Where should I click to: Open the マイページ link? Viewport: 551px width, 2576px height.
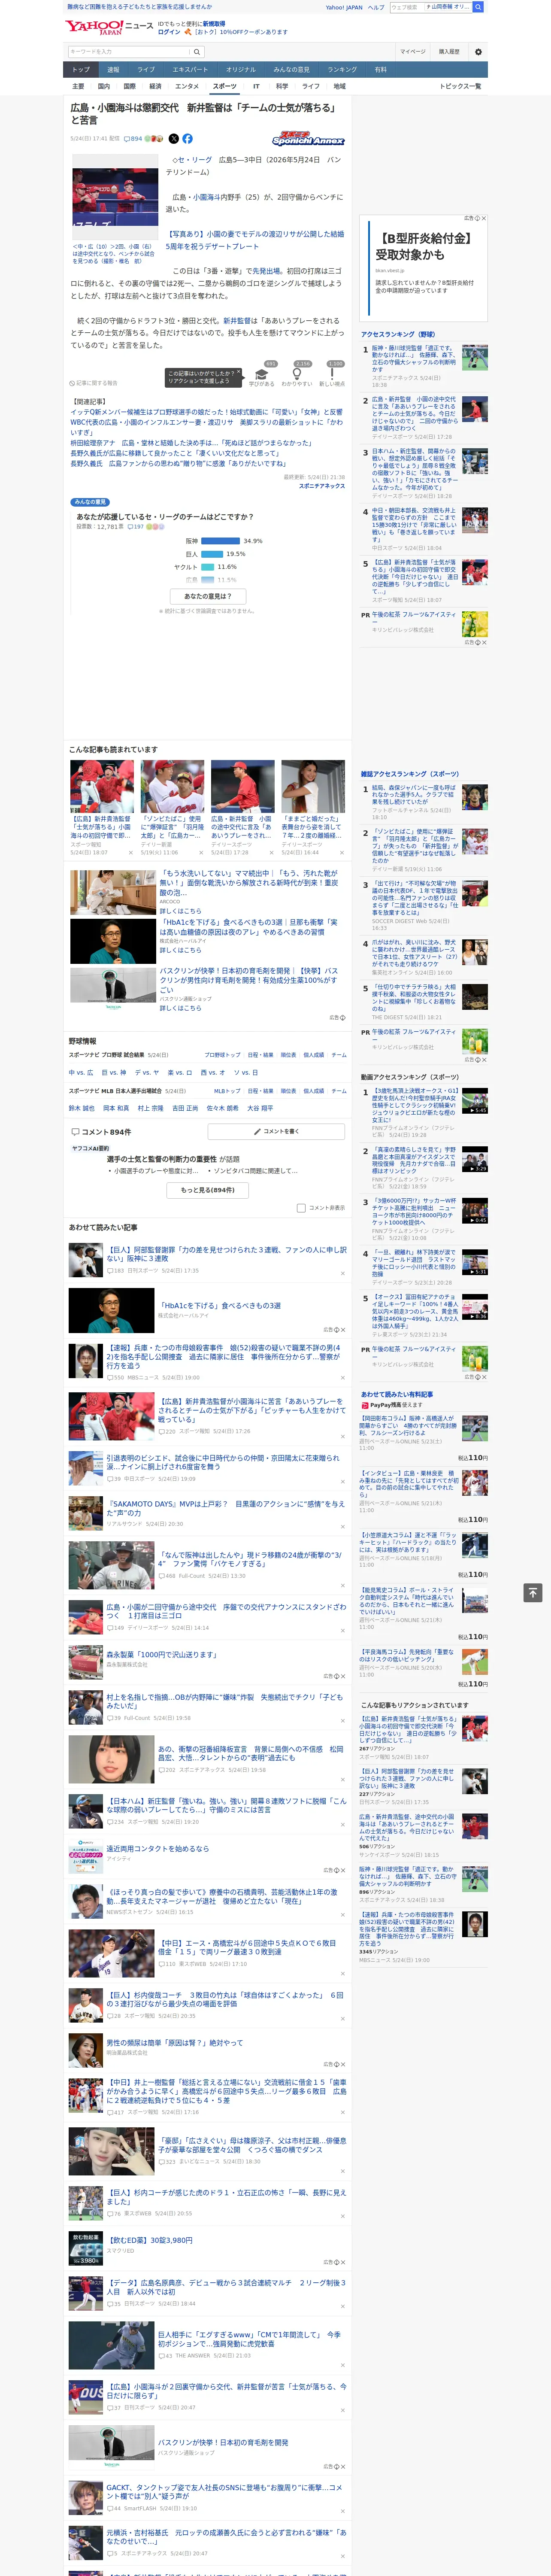pos(412,52)
